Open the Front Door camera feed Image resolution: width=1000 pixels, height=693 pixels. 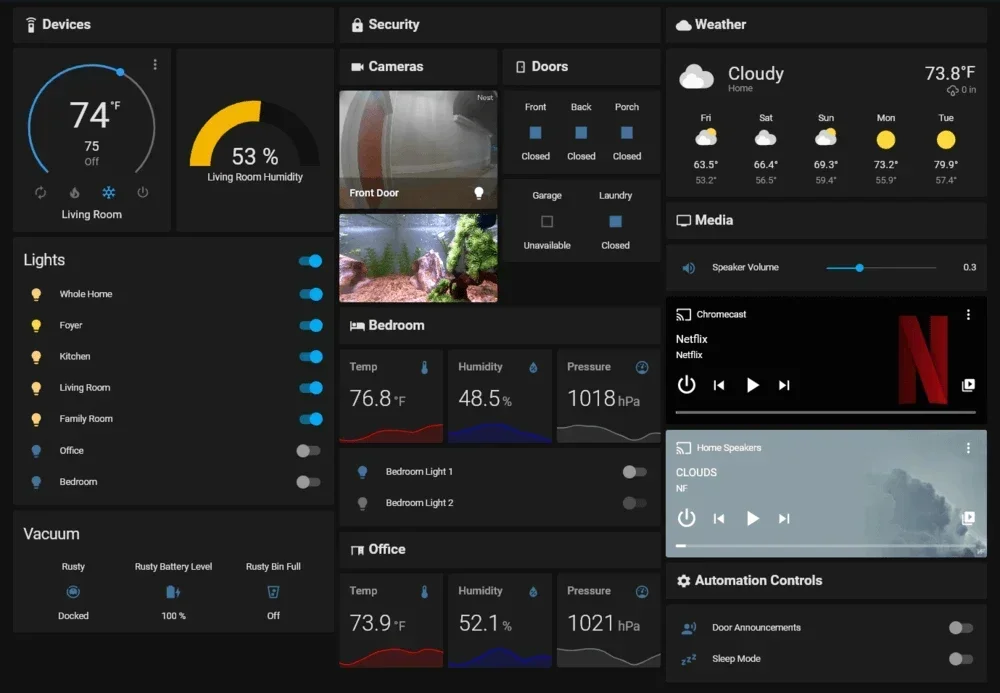[418, 148]
